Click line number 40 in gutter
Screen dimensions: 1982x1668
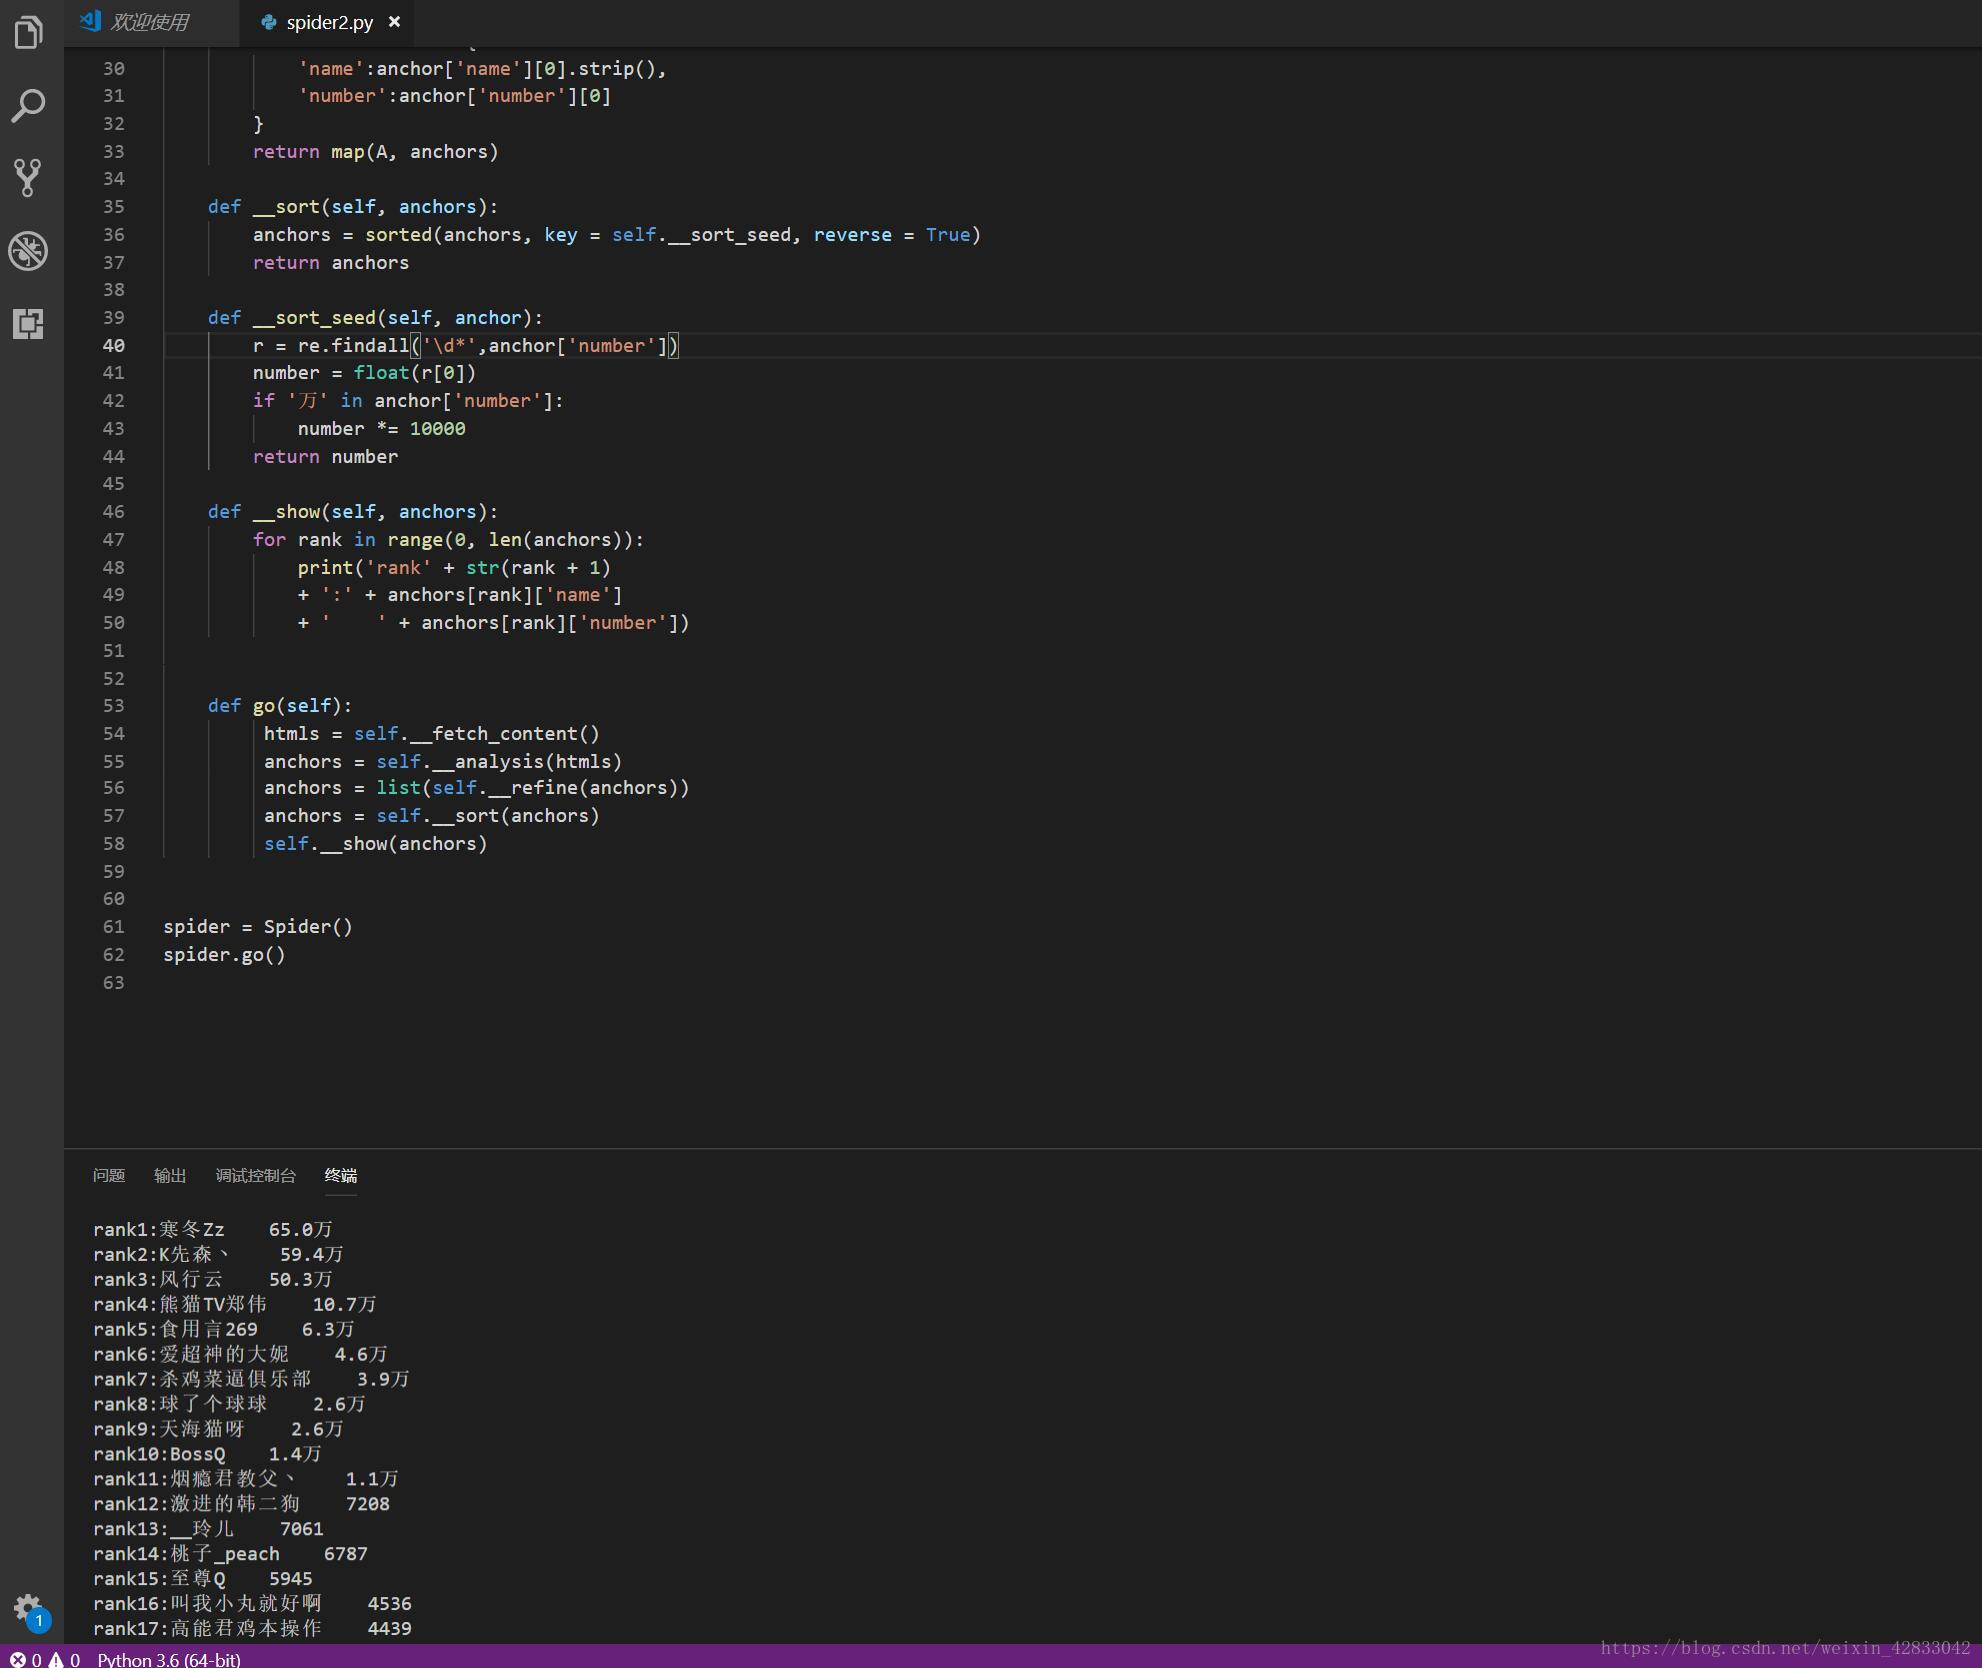tap(114, 345)
